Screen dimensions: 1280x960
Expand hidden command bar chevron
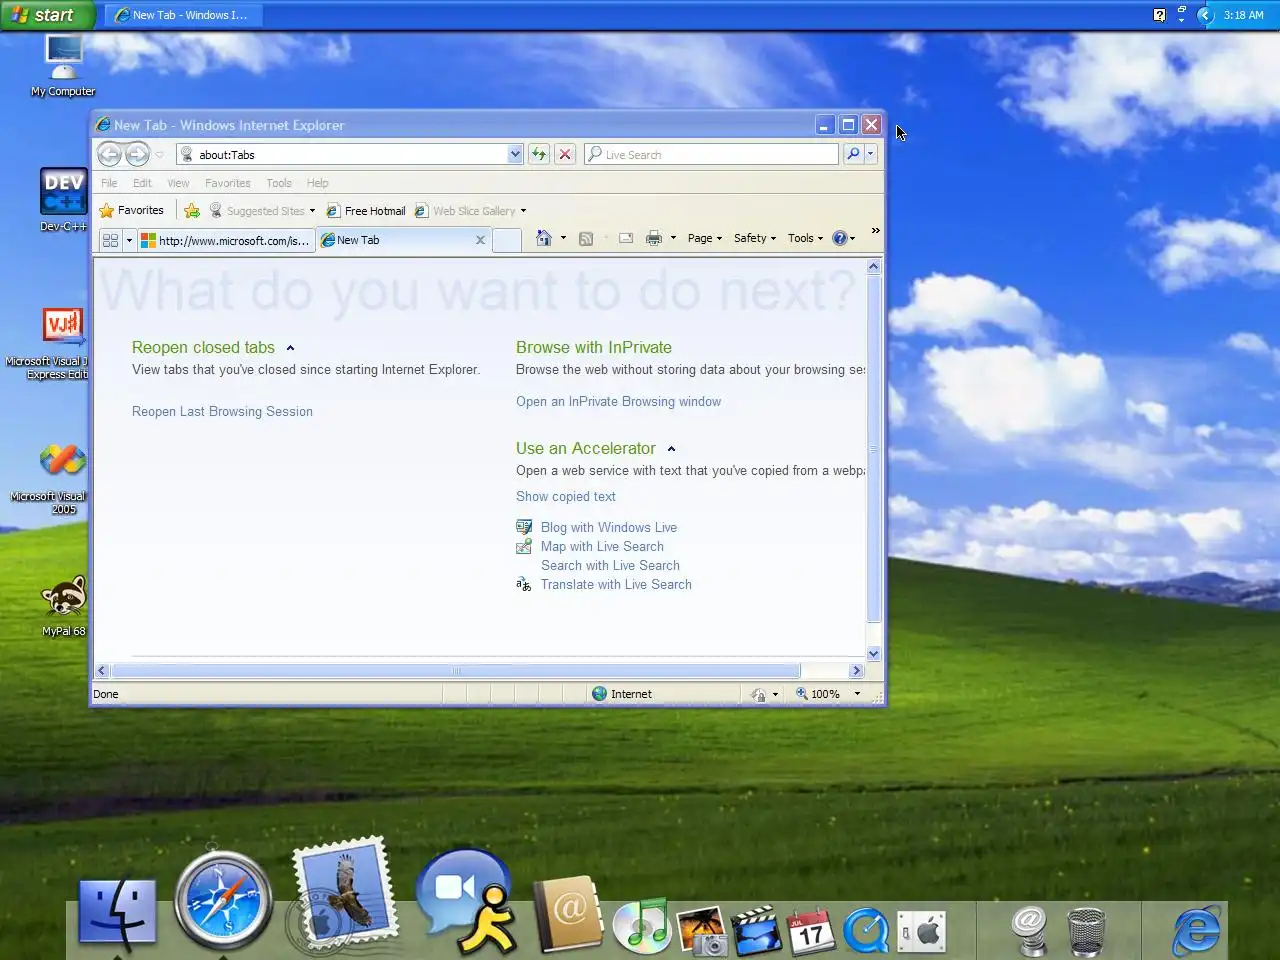(875, 231)
